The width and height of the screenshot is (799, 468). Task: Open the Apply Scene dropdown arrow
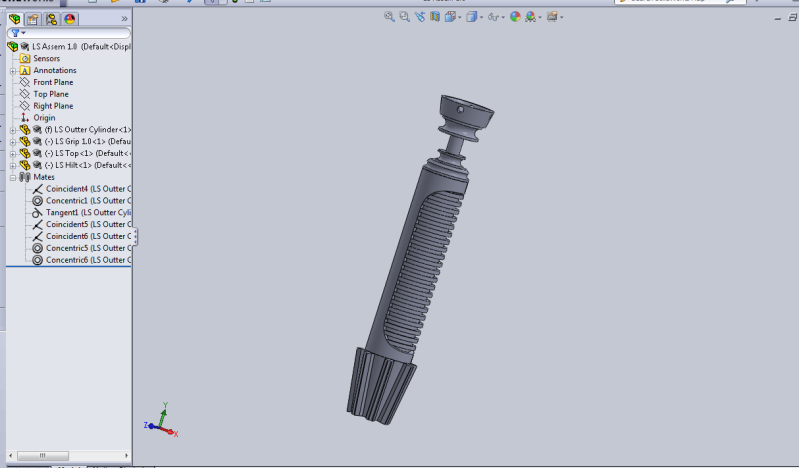(x=540, y=17)
